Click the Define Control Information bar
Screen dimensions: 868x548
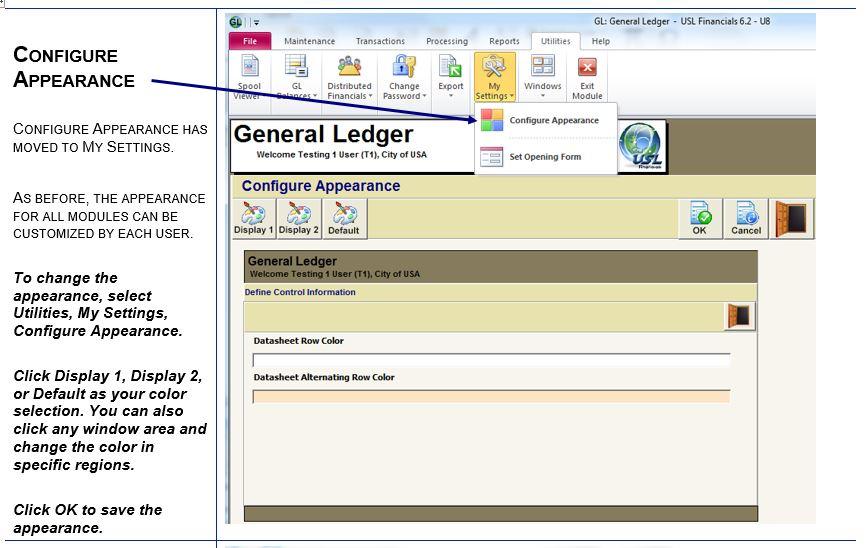click(500, 292)
